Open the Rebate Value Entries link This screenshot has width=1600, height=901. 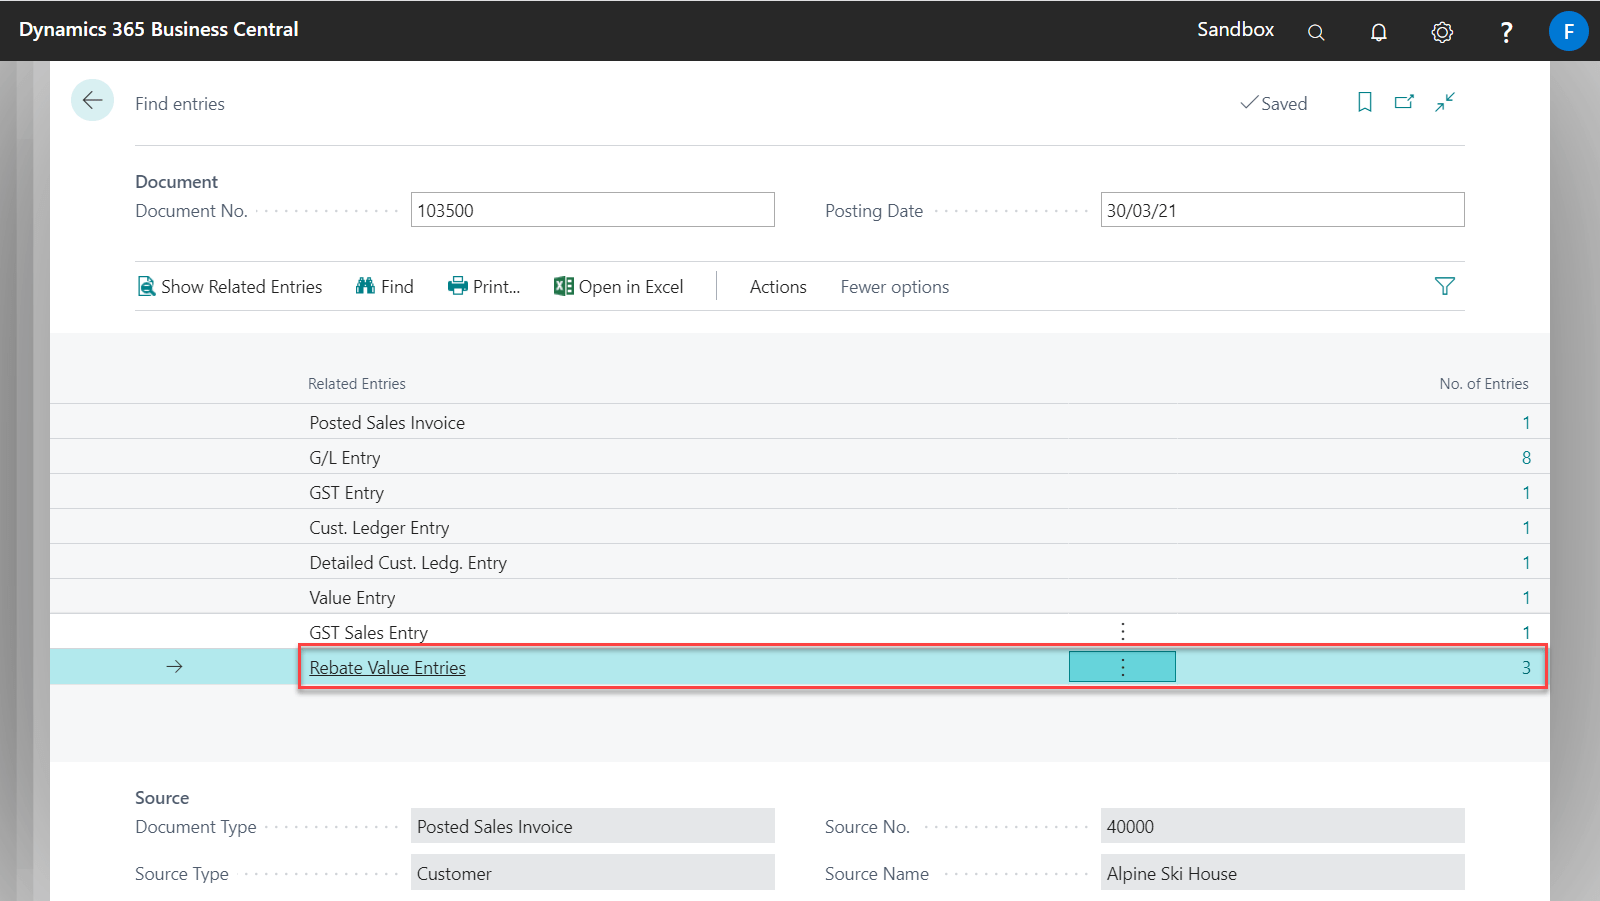pyautogui.click(x=388, y=668)
